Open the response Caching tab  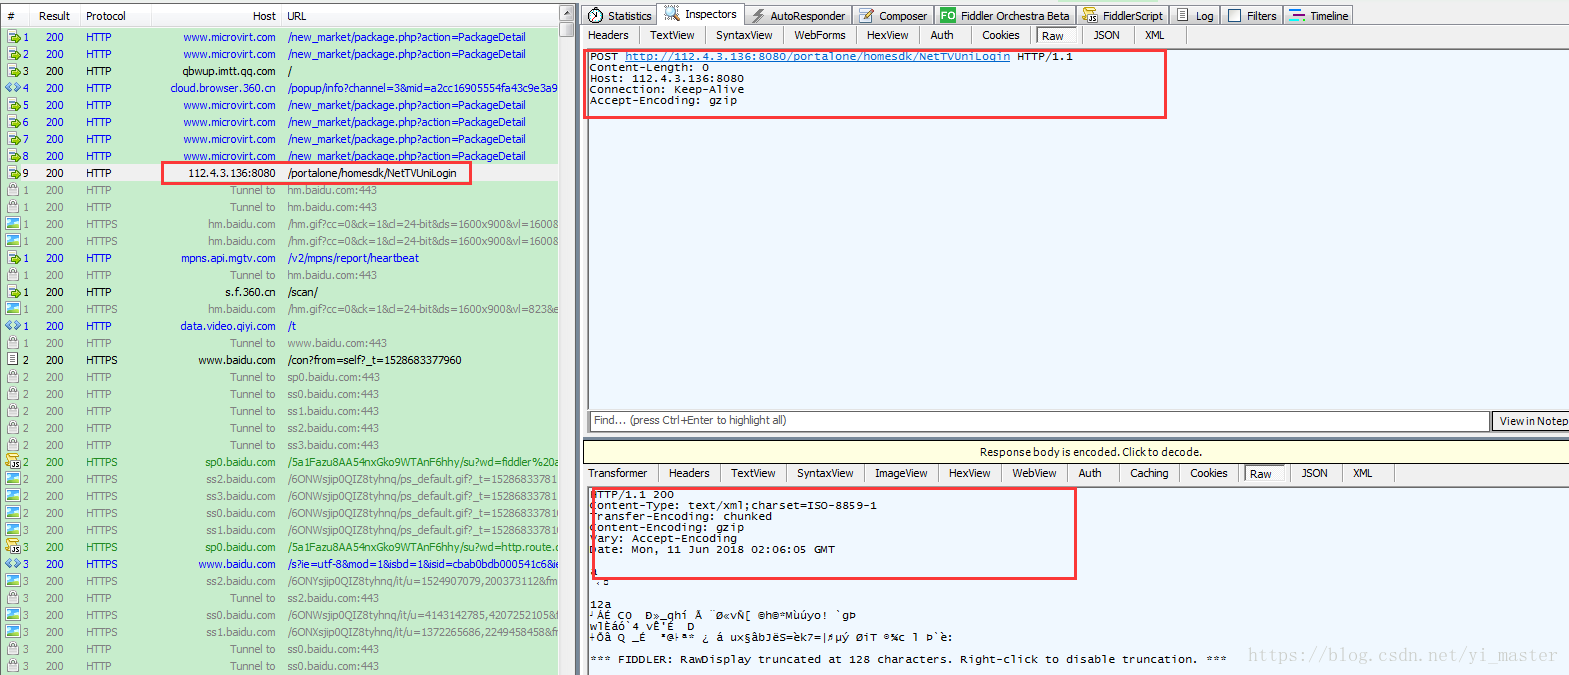pyautogui.click(x=1149, y=473)
